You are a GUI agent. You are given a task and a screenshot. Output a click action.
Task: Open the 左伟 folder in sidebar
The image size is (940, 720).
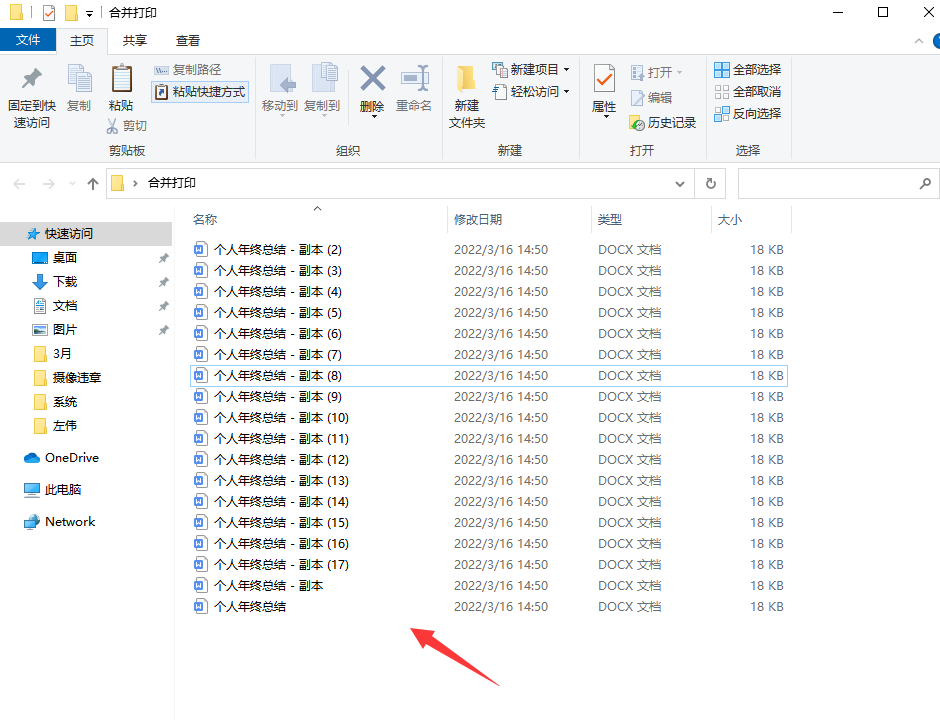(x=65, y=426)
